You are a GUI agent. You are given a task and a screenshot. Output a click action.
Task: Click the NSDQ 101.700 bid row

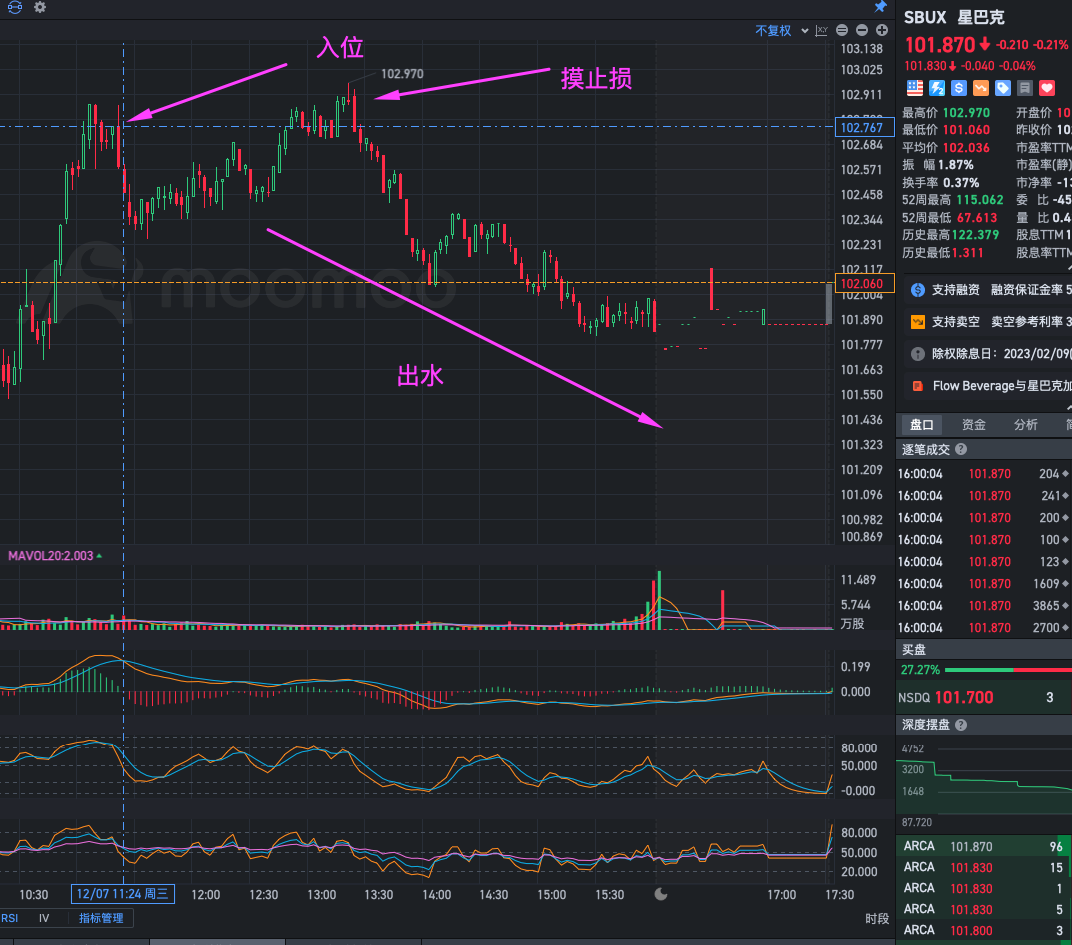click(983, 697)
